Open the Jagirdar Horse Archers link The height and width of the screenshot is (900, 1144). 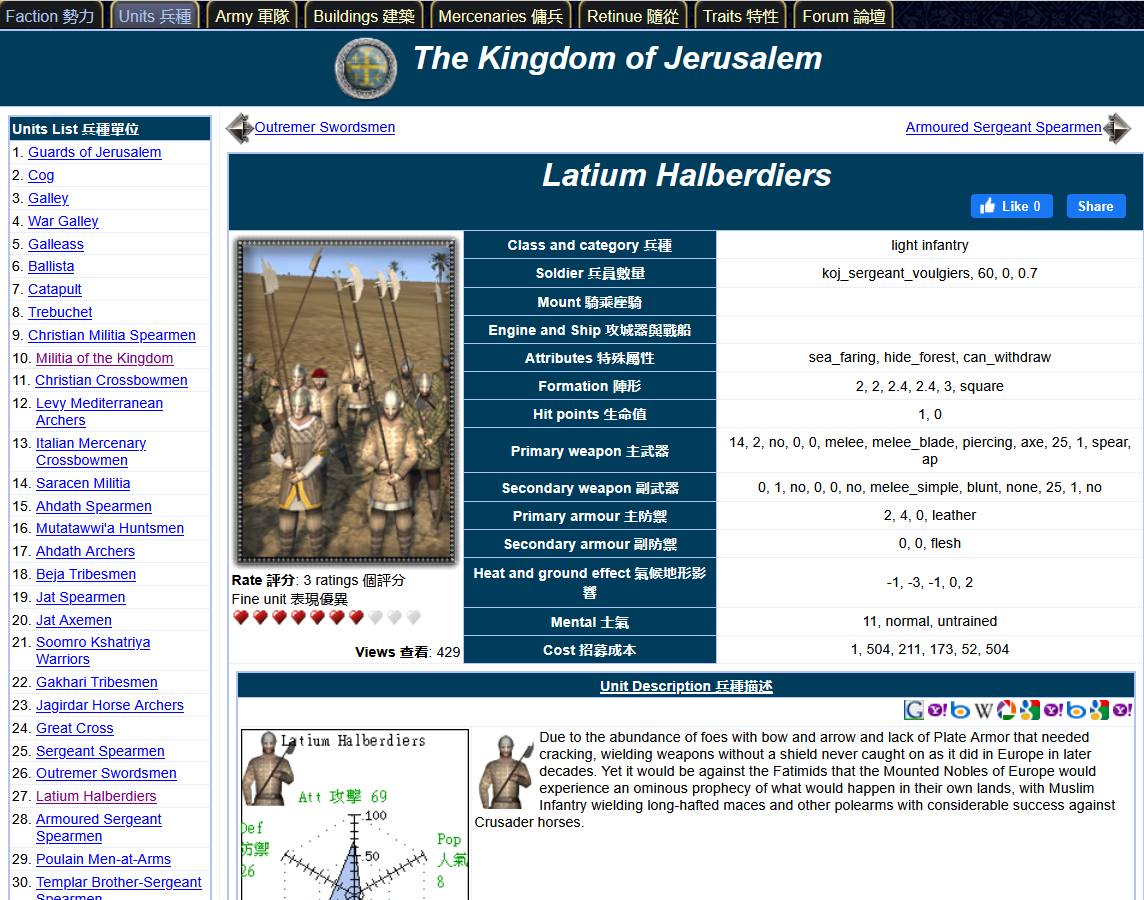tap(110, 705)
